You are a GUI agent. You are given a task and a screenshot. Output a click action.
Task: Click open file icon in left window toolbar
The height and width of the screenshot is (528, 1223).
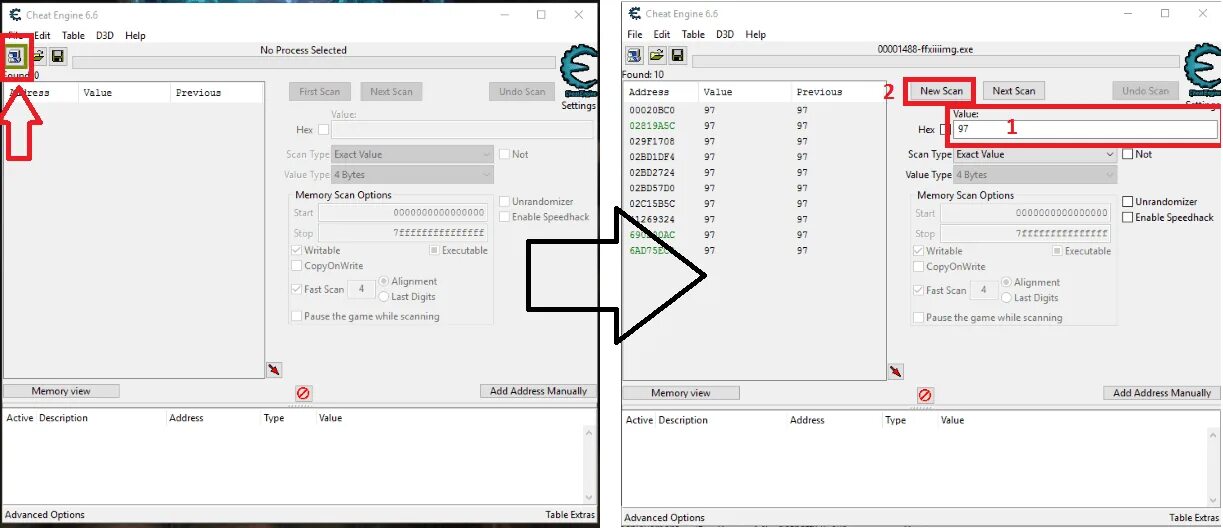pos(38,56)
